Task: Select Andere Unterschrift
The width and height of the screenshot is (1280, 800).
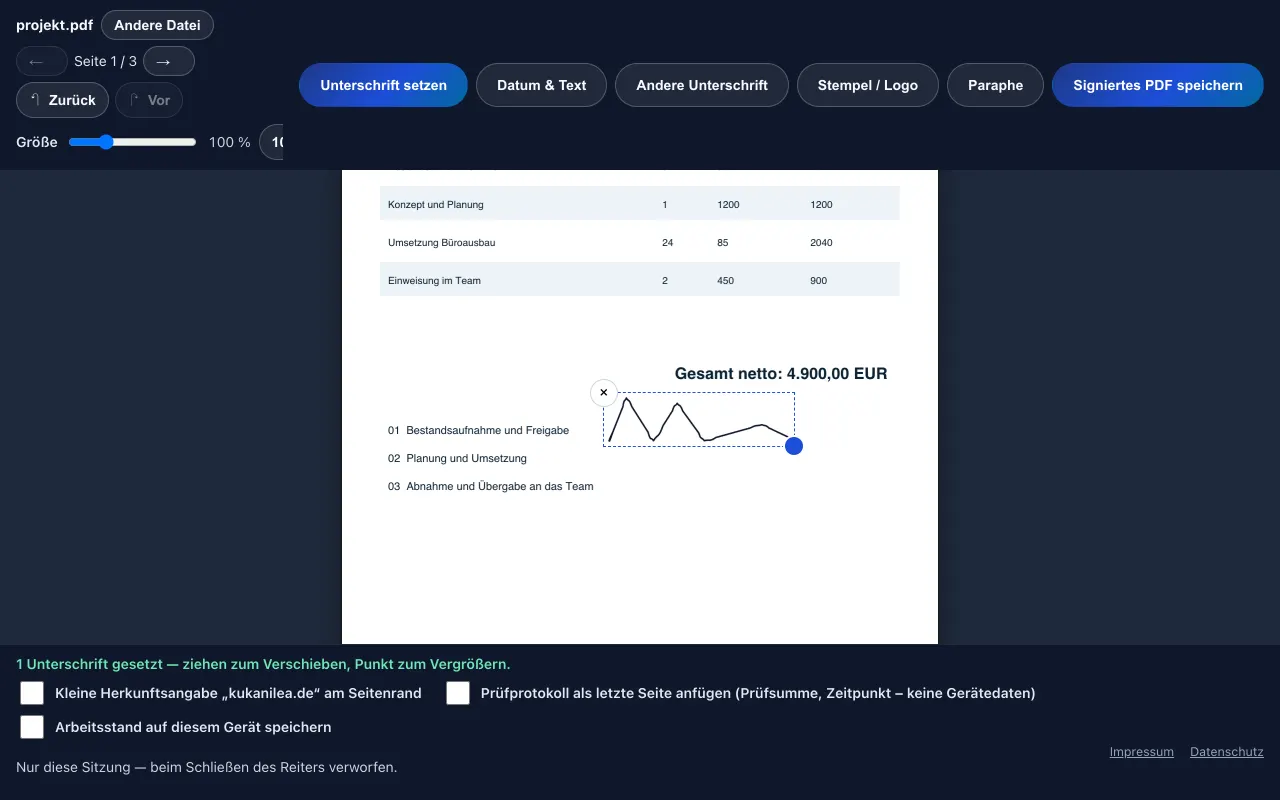Action: pos(702,85)
